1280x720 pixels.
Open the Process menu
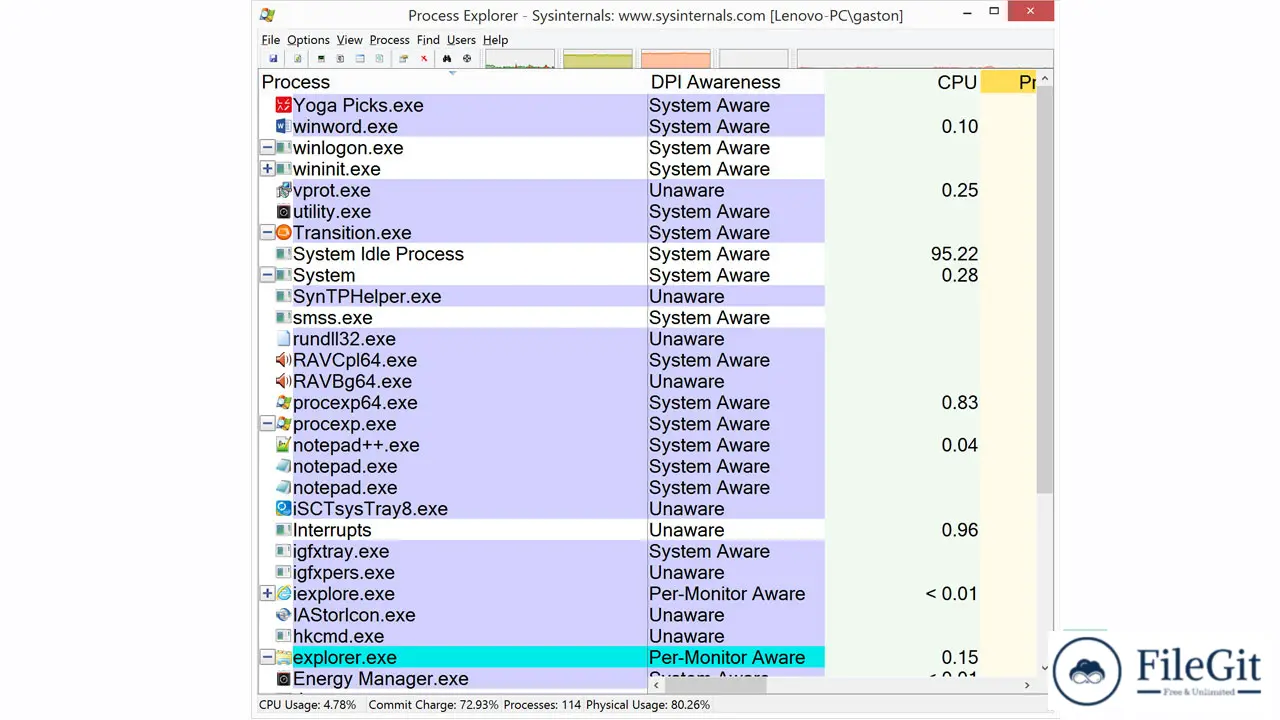pyautogui.click(x=389, y=40)
